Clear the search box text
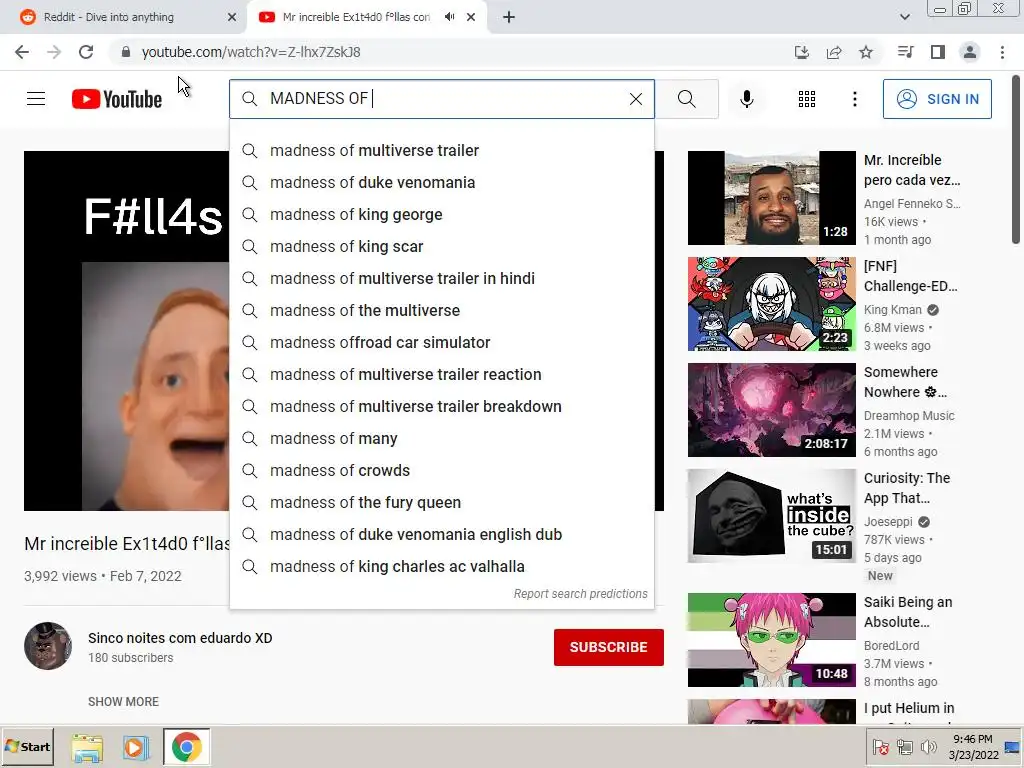 coord(635,99)
